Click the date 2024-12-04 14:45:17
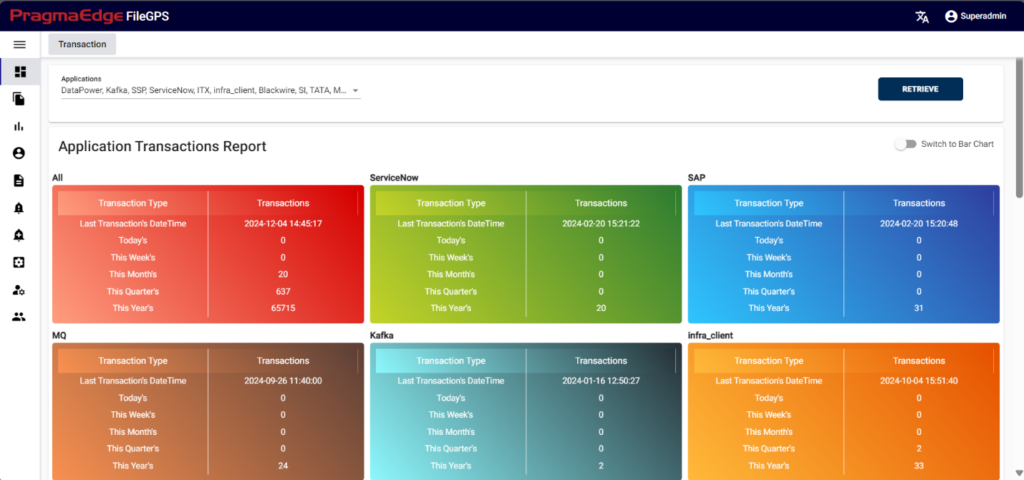This screenshot has width=1024, height=480. coord(283,223)
